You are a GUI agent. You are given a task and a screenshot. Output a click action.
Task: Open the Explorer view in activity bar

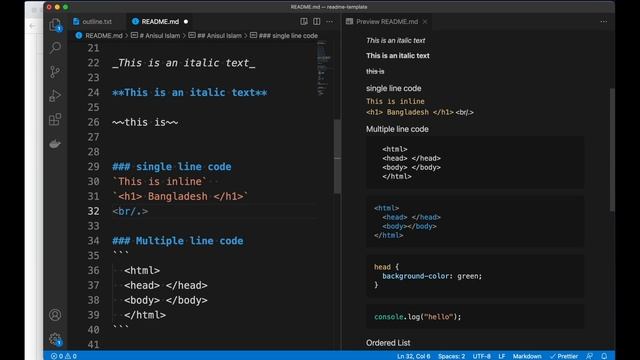coord(55,25)
